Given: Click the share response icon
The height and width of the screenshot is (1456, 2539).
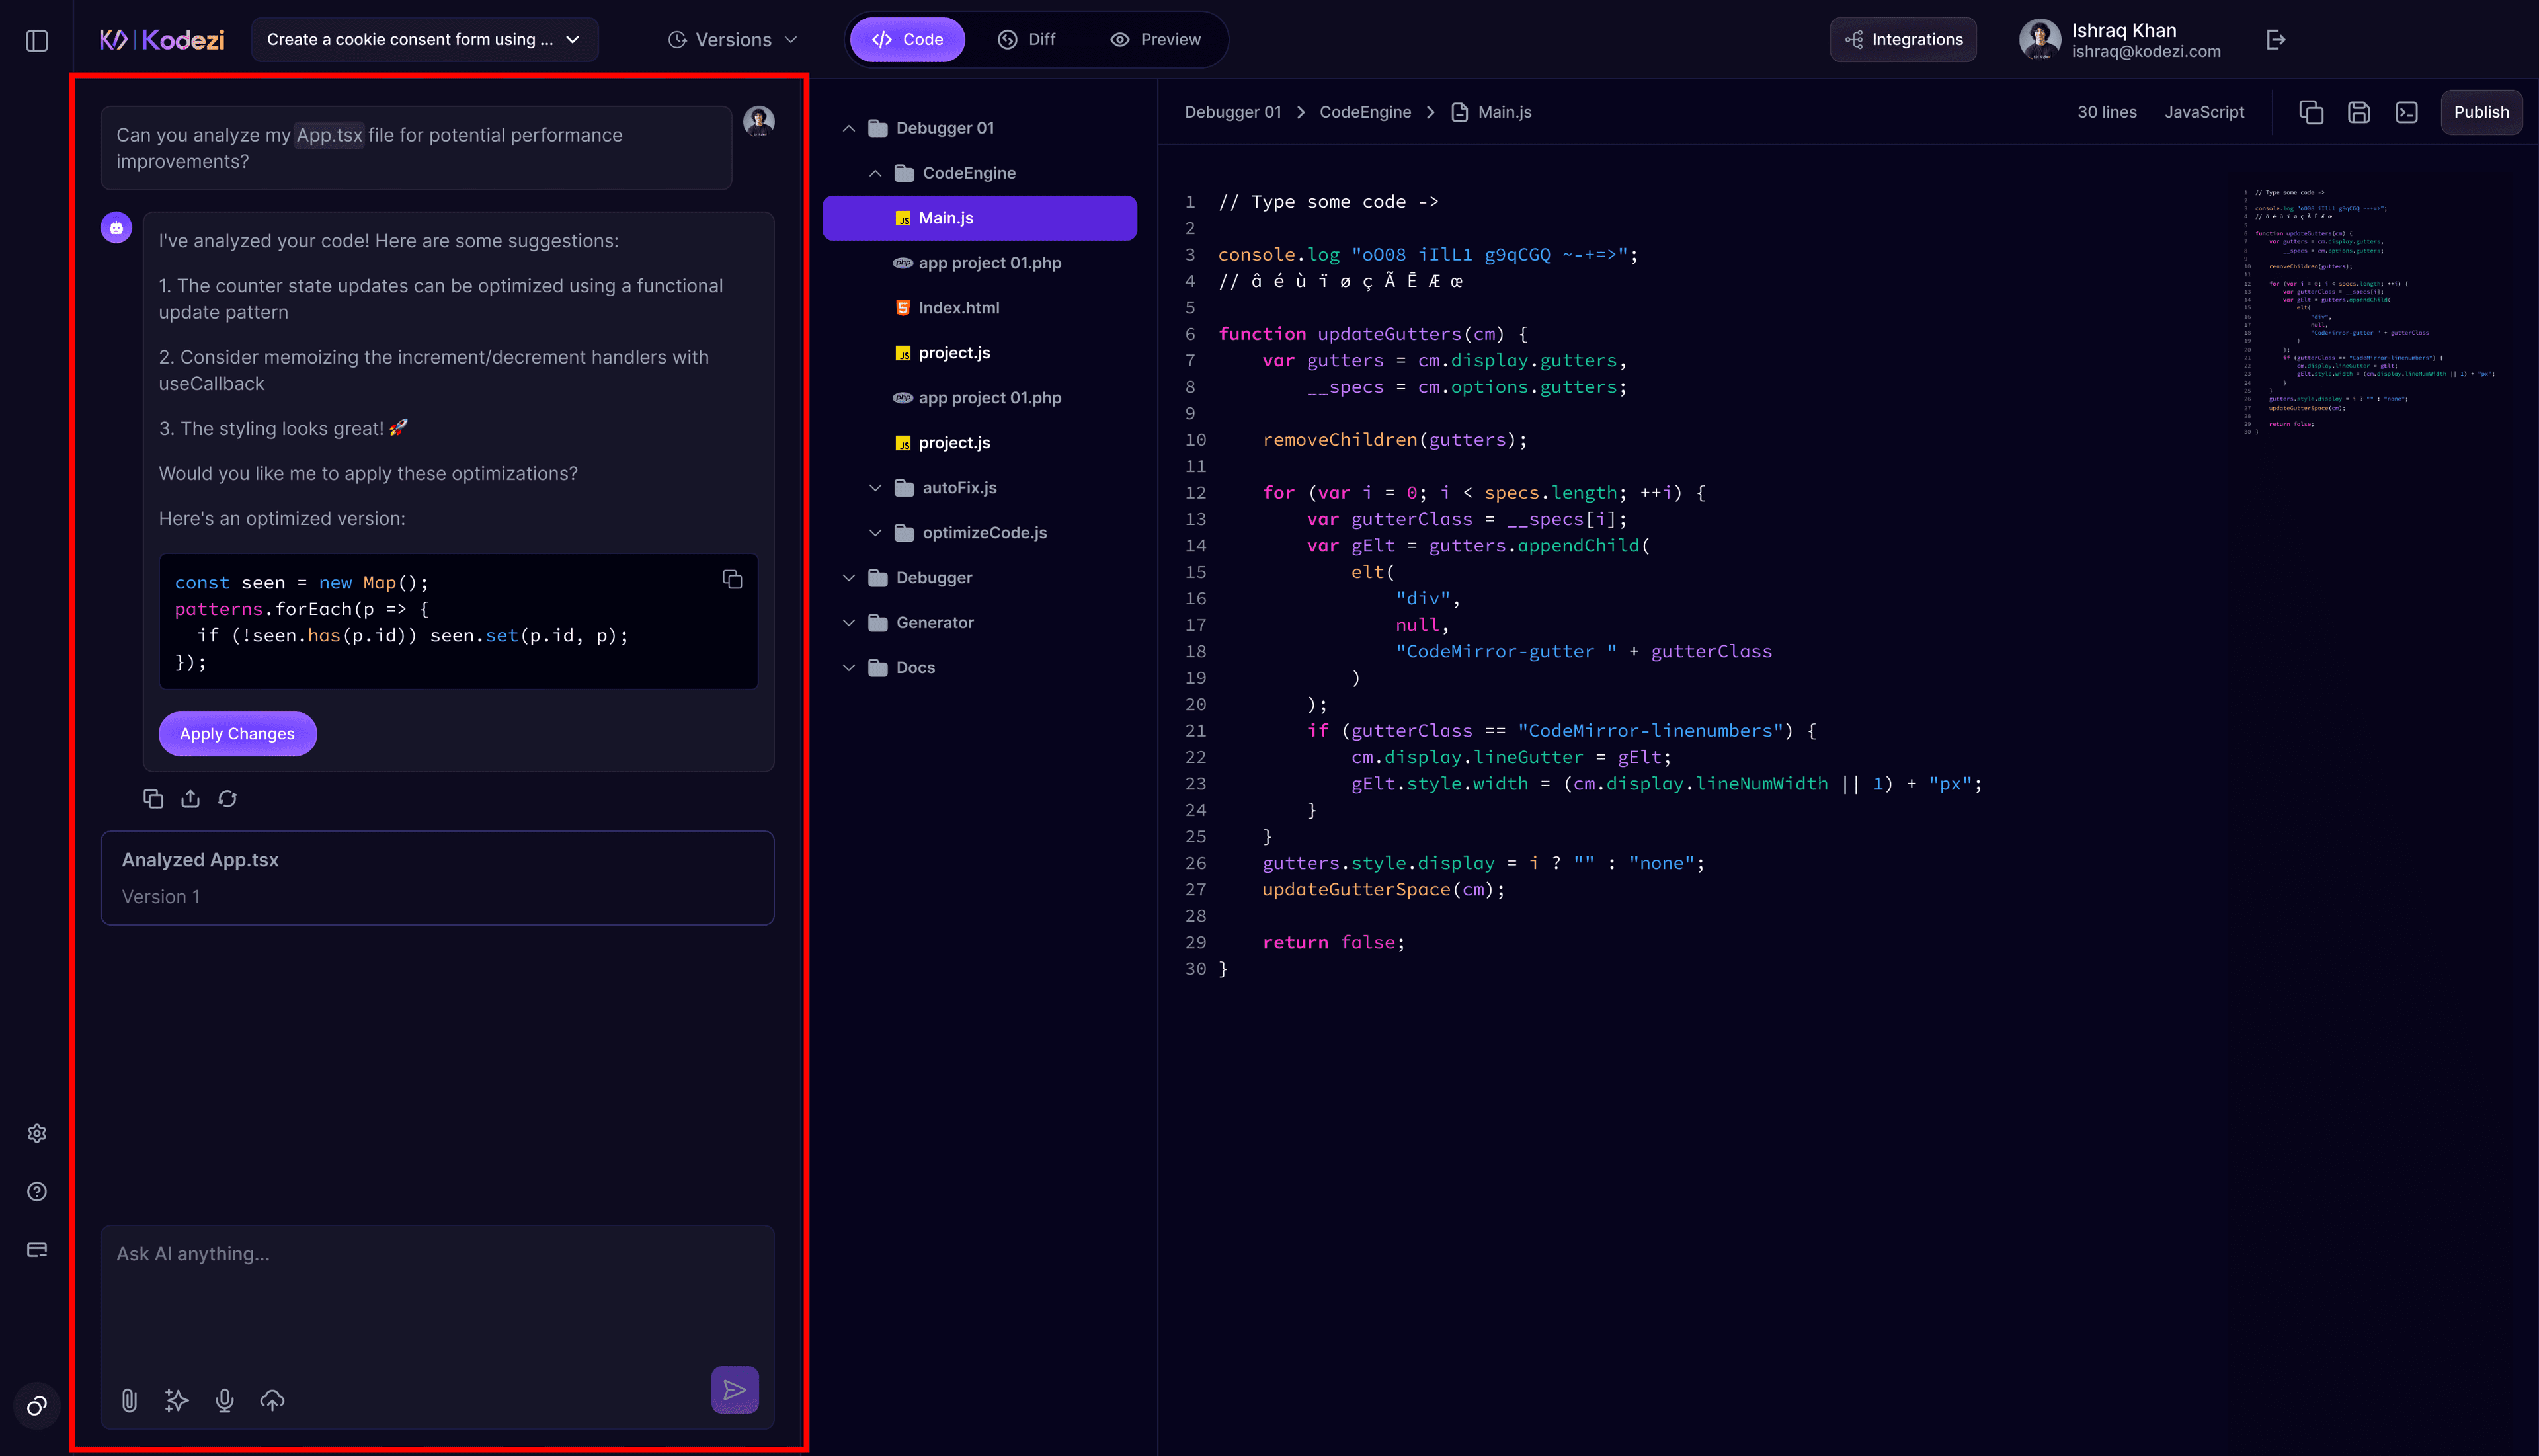Looking at the screenshot, I should point(190,798).
